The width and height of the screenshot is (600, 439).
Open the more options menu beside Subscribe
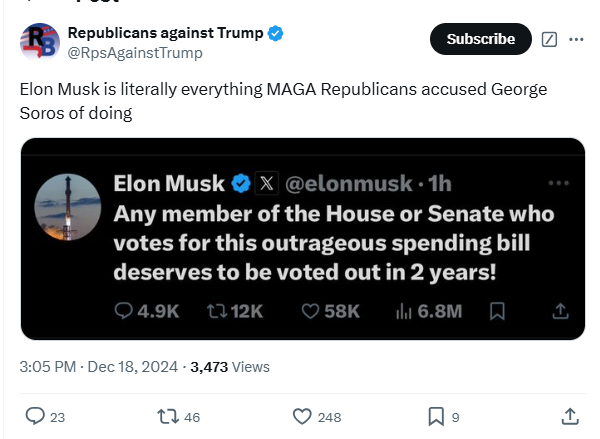[576, 40]
